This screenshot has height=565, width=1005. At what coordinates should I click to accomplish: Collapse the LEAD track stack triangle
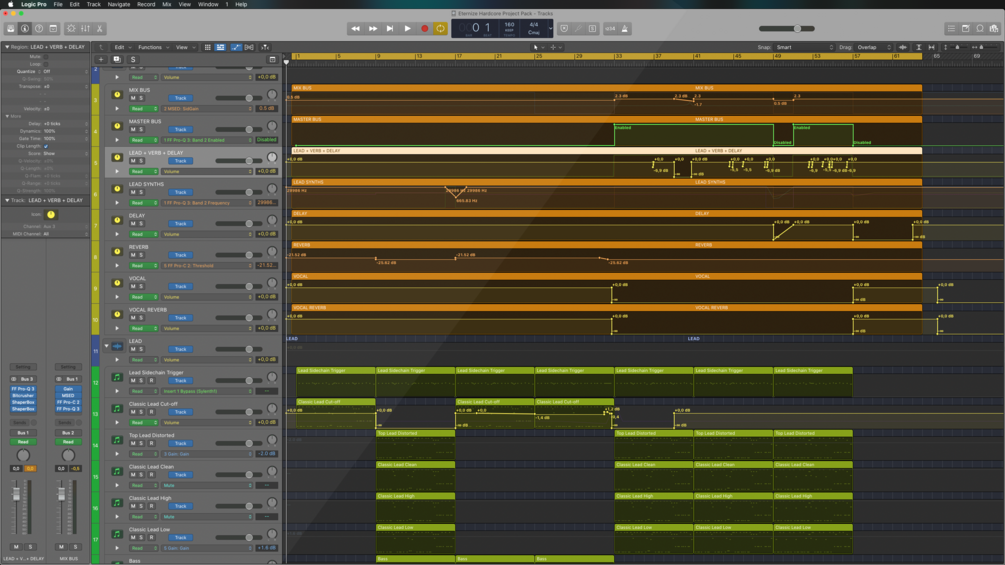107,346
